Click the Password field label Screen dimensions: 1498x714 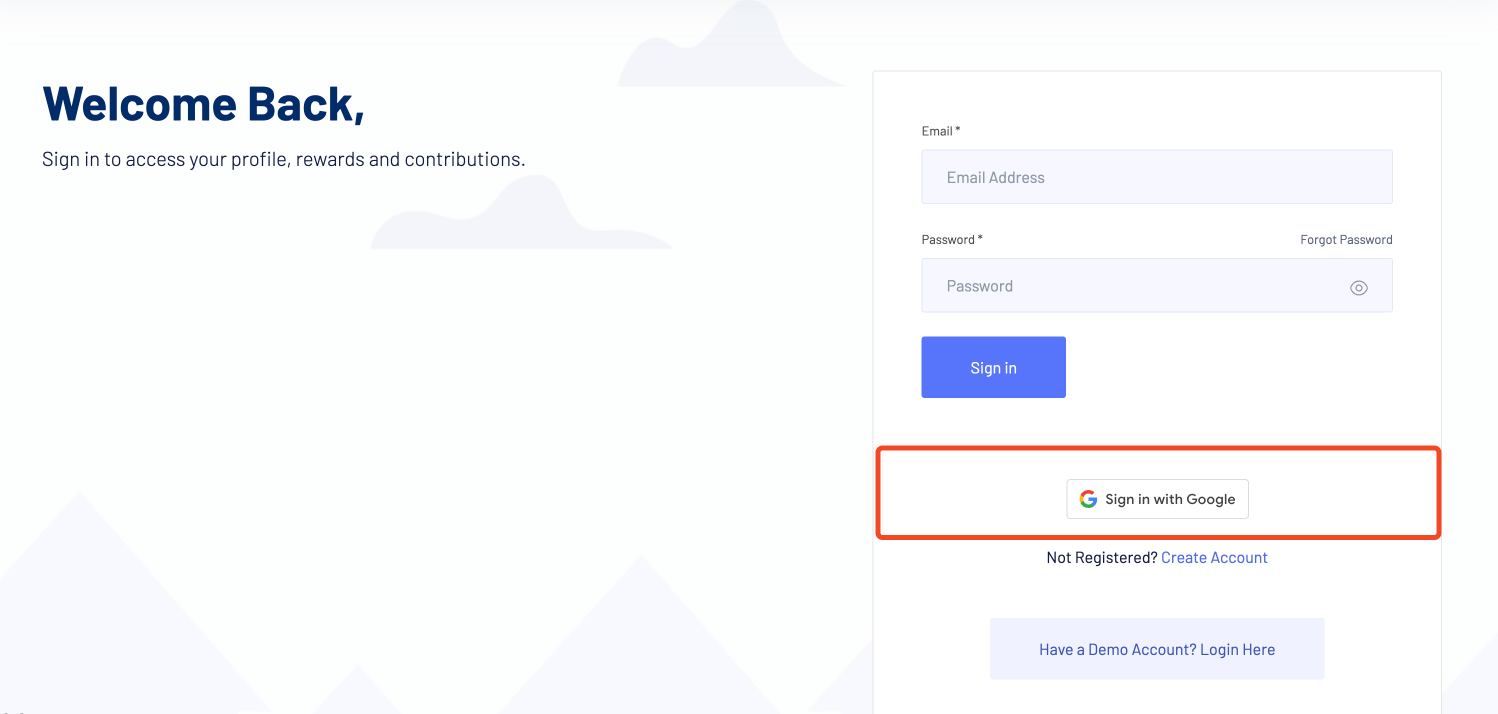948,239
